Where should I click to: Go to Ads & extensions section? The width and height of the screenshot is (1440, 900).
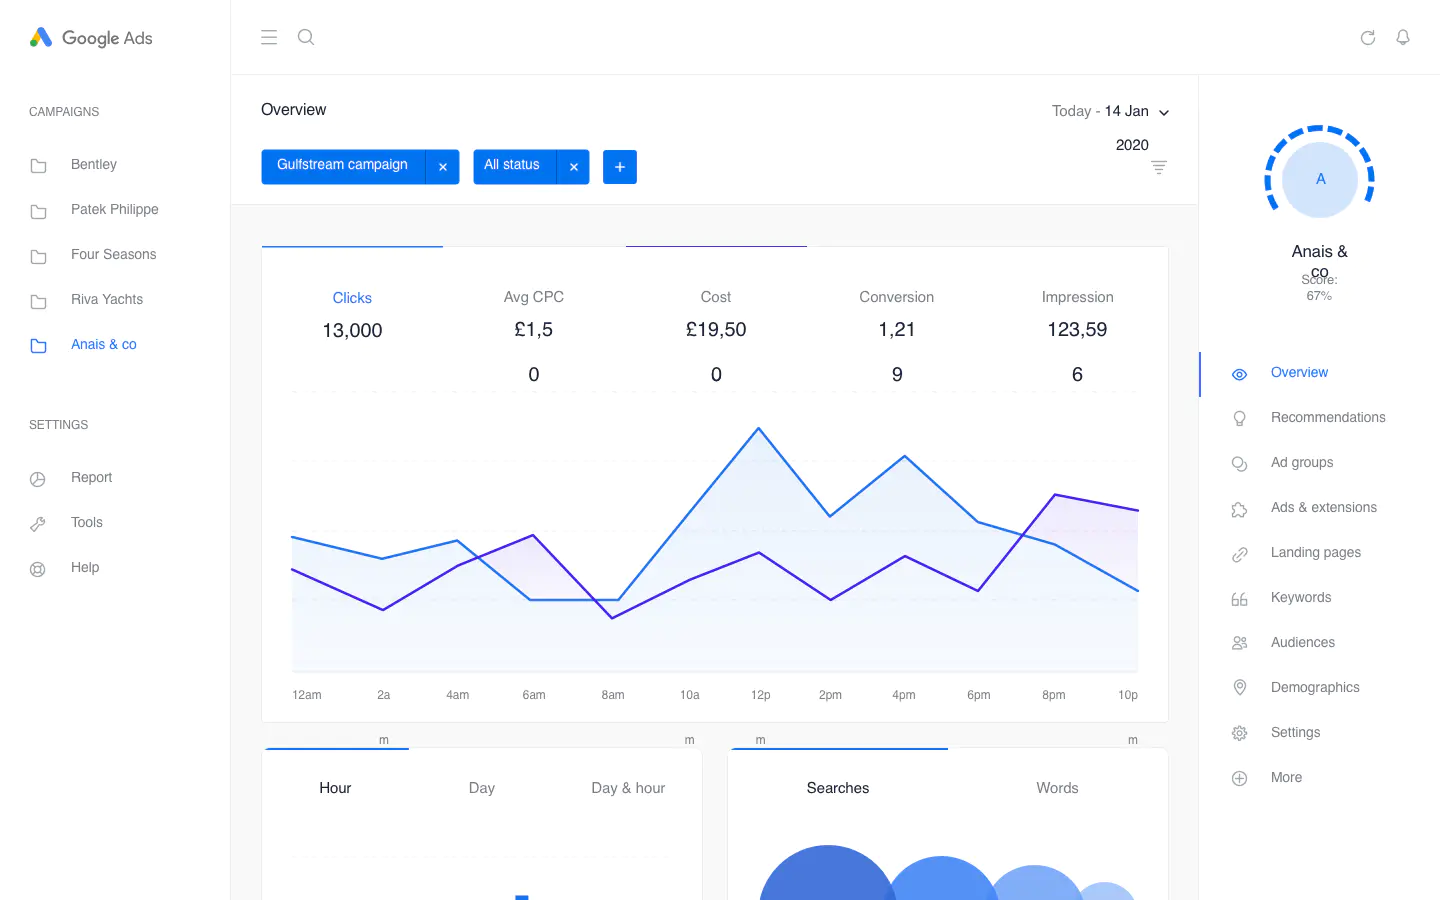point(1324,507)
